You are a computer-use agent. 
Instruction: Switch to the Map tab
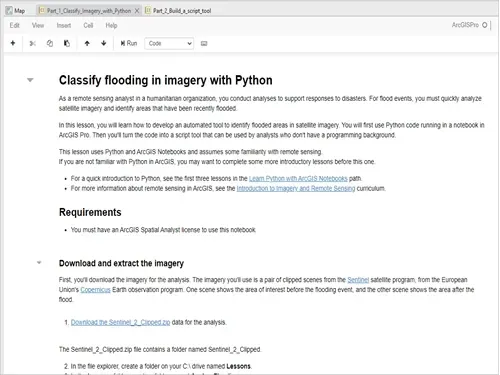tap(16, 11)
